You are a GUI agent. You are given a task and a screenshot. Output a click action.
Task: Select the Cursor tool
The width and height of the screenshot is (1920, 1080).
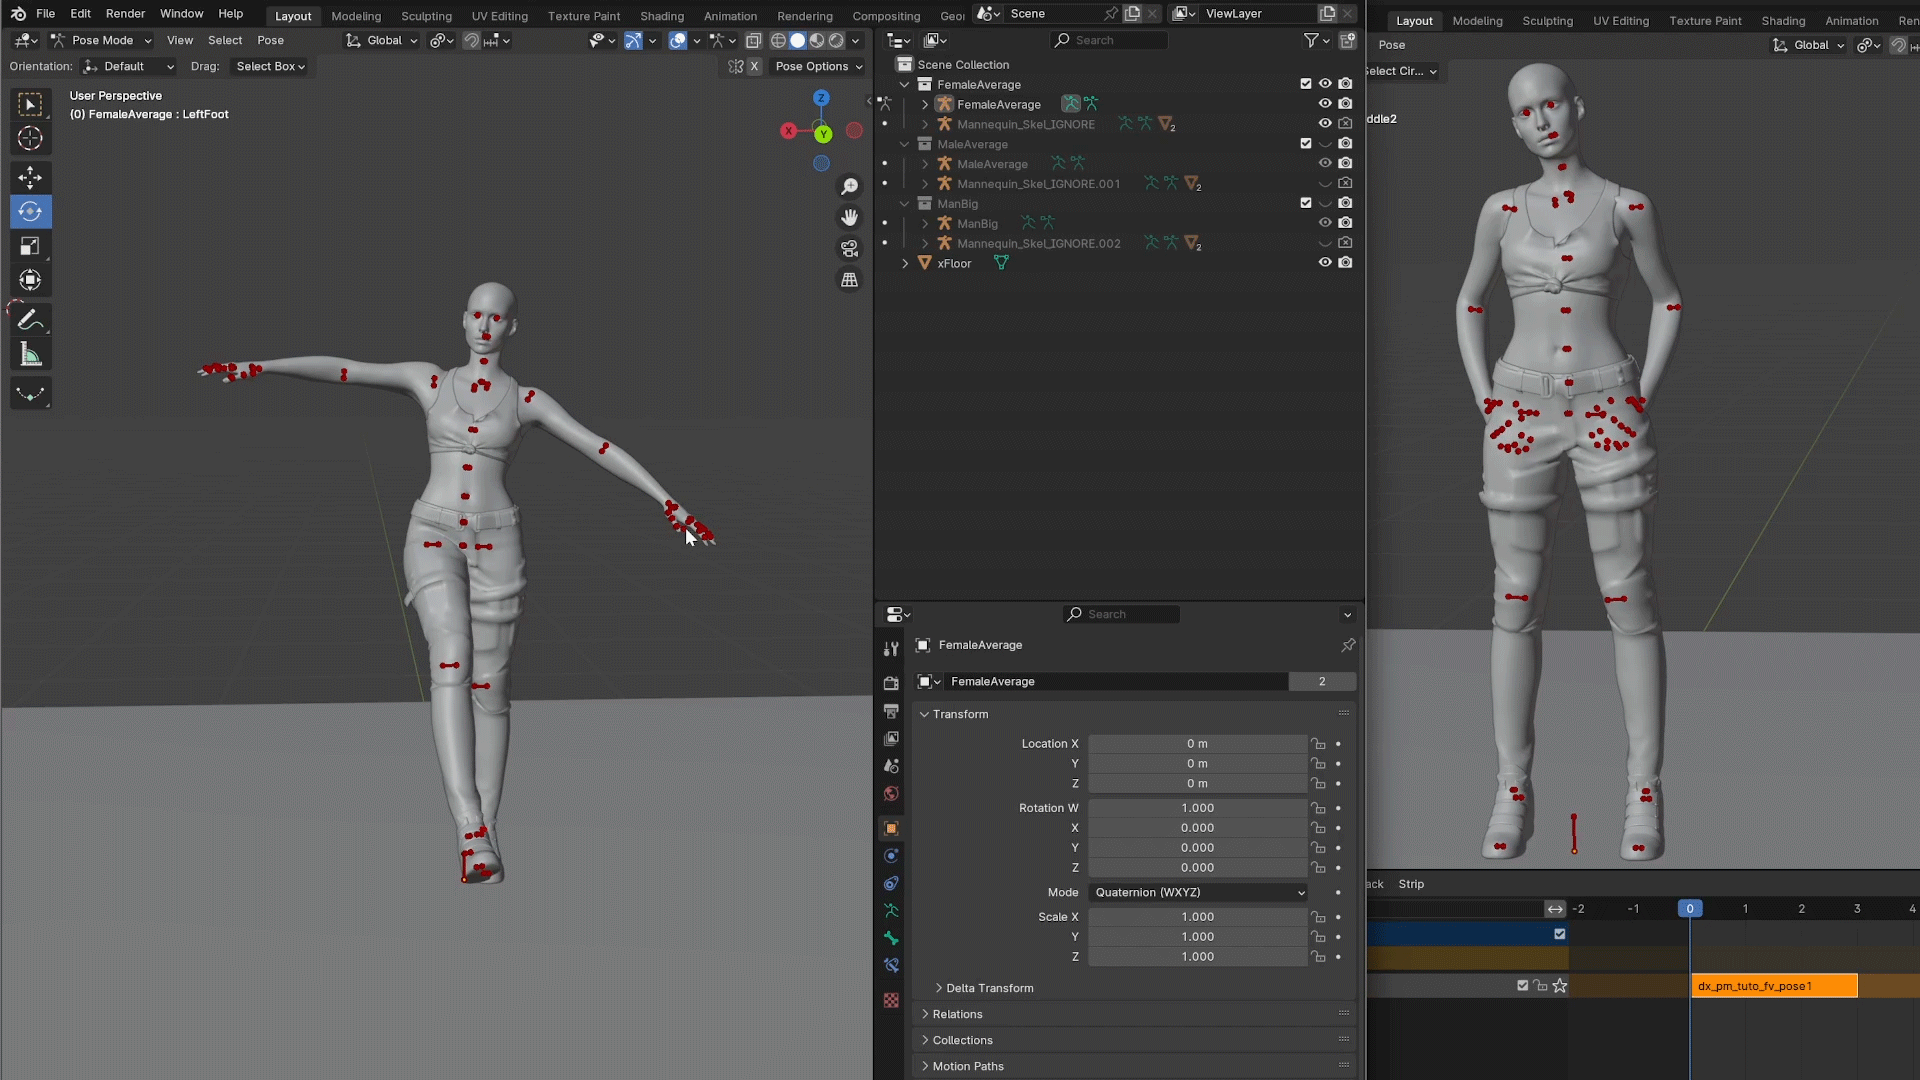click(30, 138)
